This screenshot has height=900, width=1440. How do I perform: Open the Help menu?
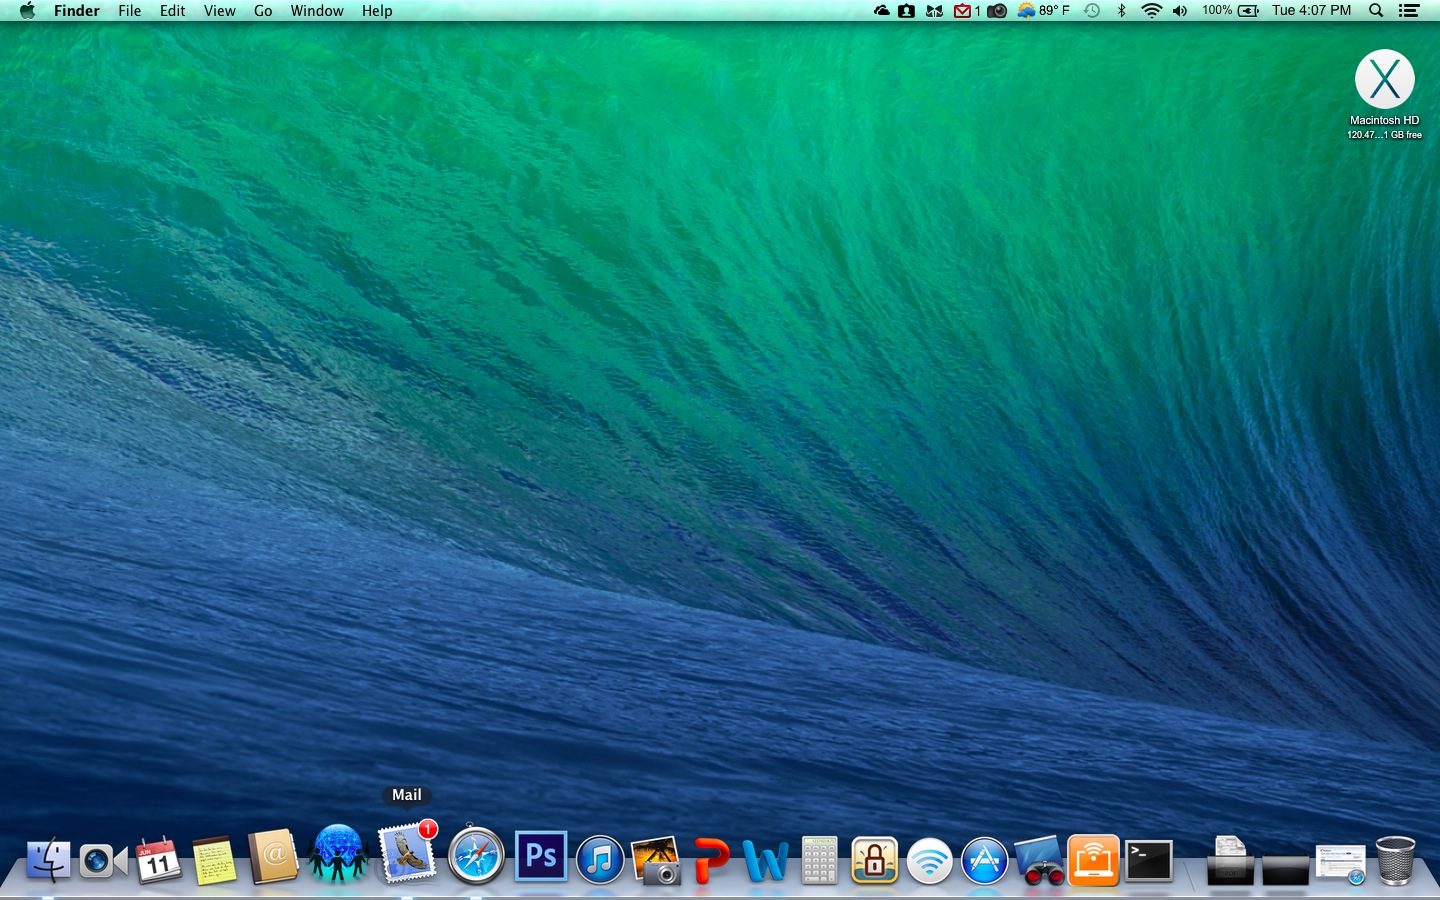coord(377,11)
